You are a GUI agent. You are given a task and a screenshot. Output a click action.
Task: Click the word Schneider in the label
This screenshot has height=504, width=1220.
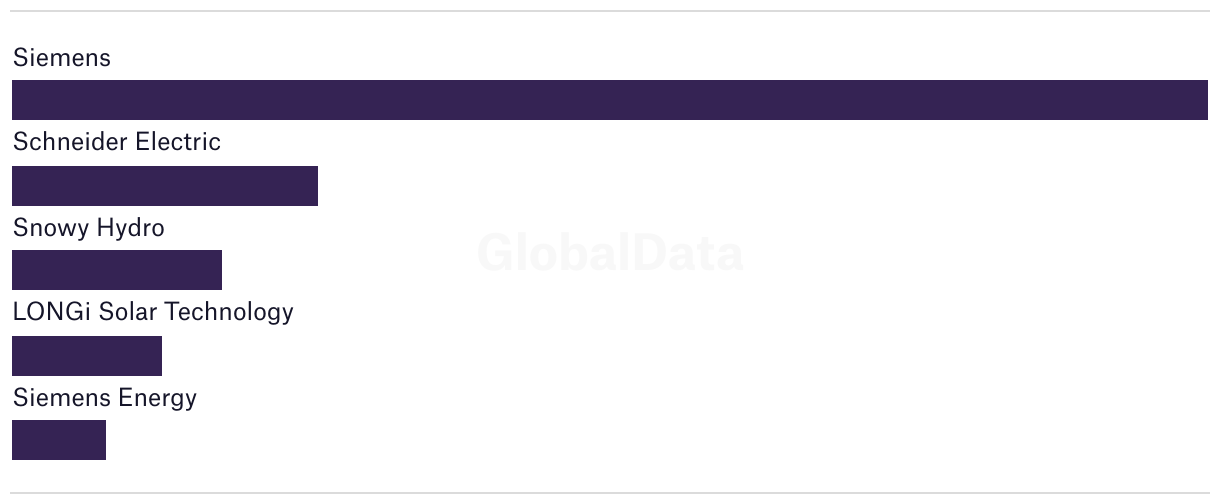(71, 142)
